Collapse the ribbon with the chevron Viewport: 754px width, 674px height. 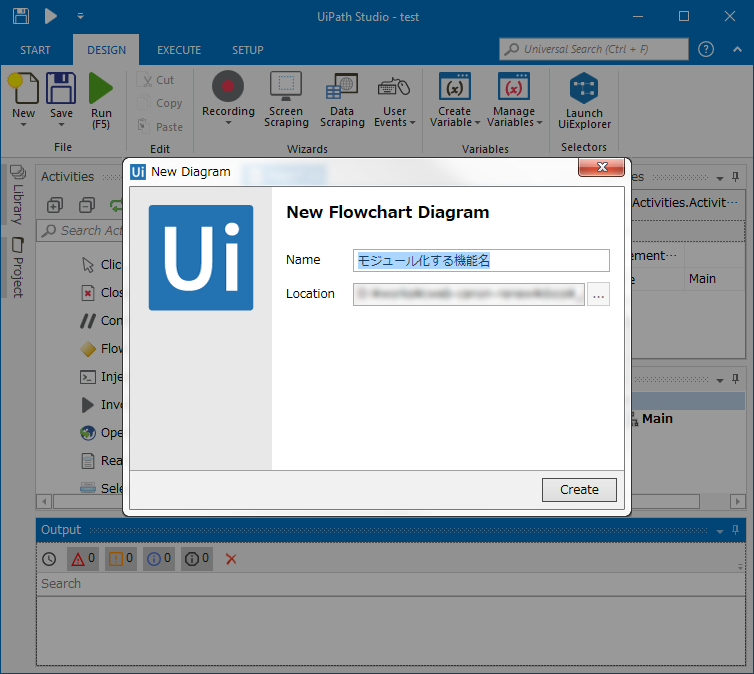[737, 49]
